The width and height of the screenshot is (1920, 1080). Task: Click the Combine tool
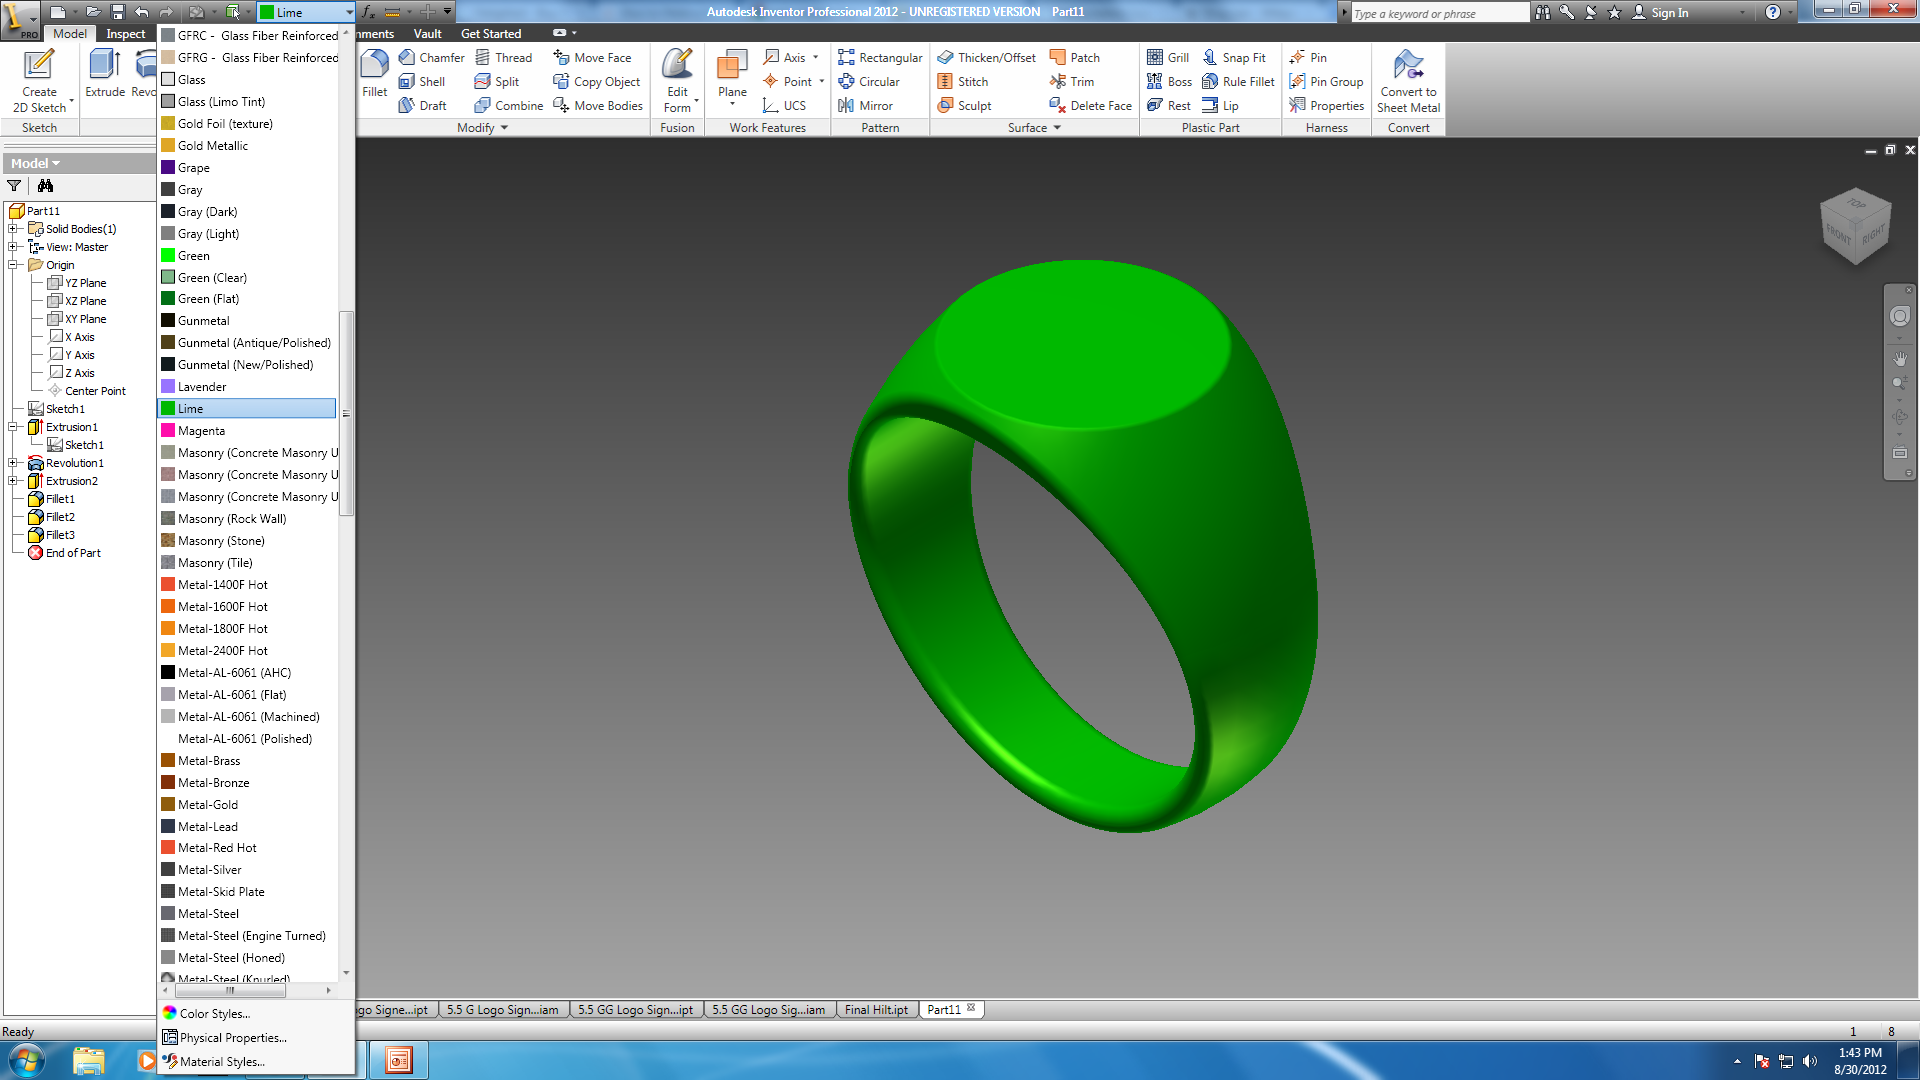(x=509, y=106)
